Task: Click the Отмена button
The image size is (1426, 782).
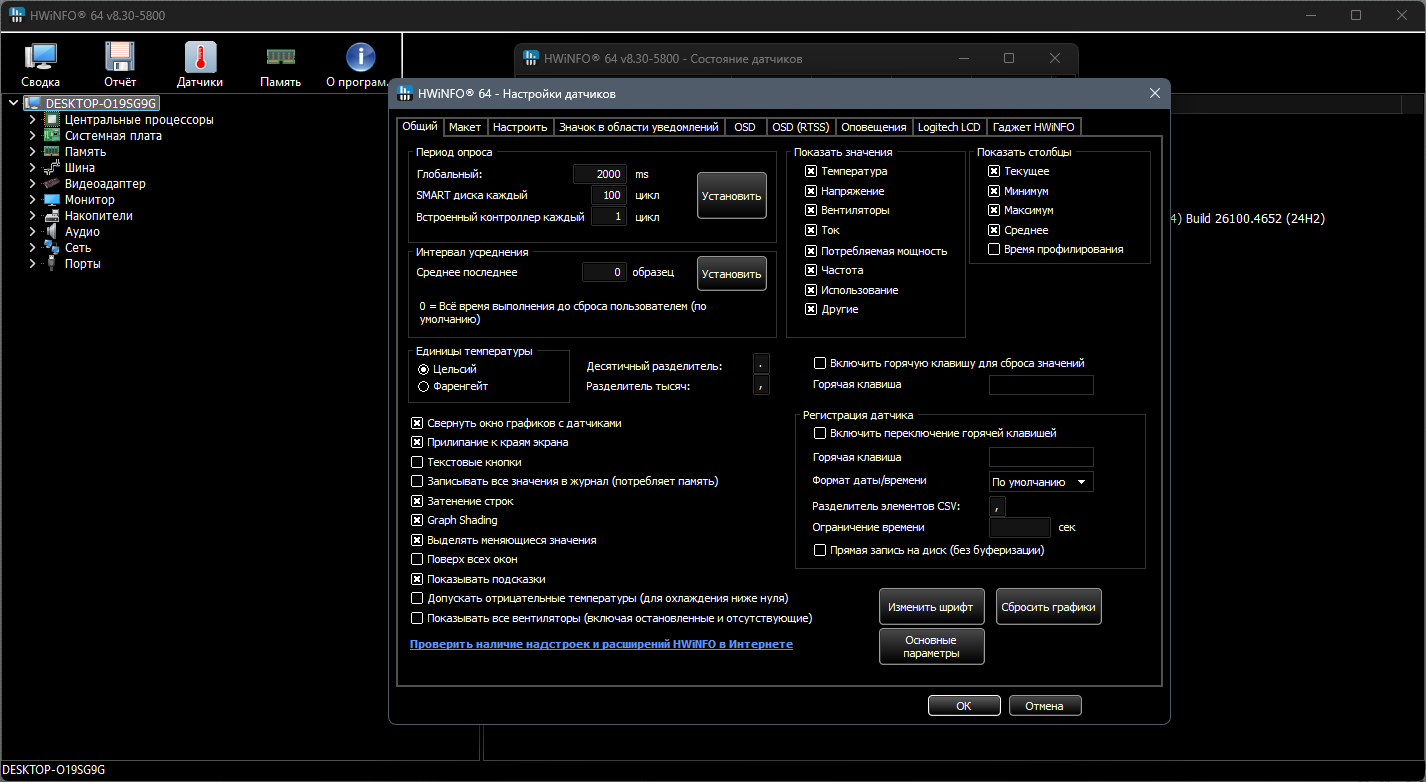Action: (x=1045, y=706)
